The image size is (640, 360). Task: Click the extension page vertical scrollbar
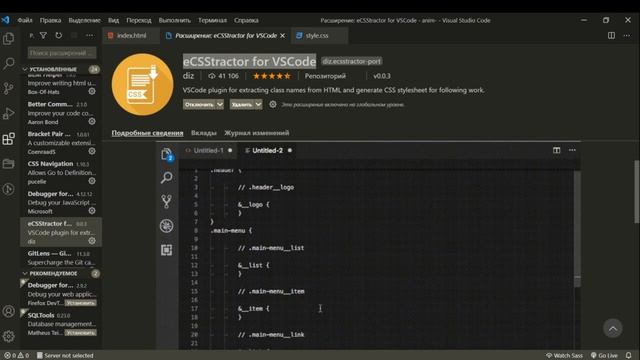point(637,192)
